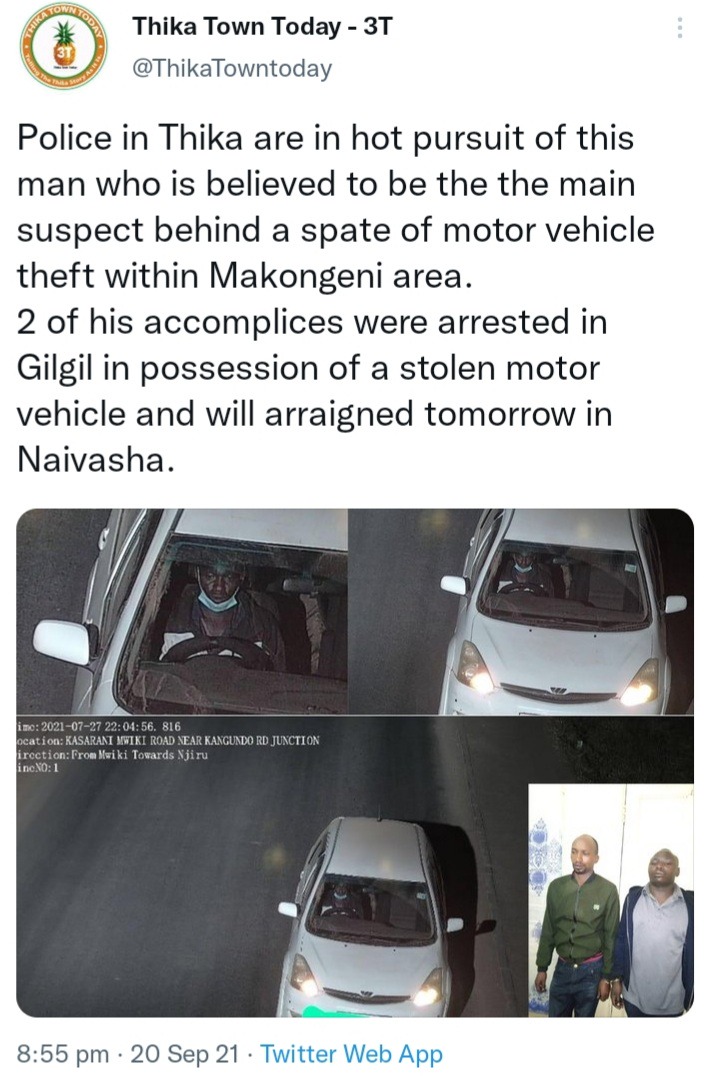Click the From Mwiki Towards Njiru direction line
715x1076 pixels.
pos(112,754)
